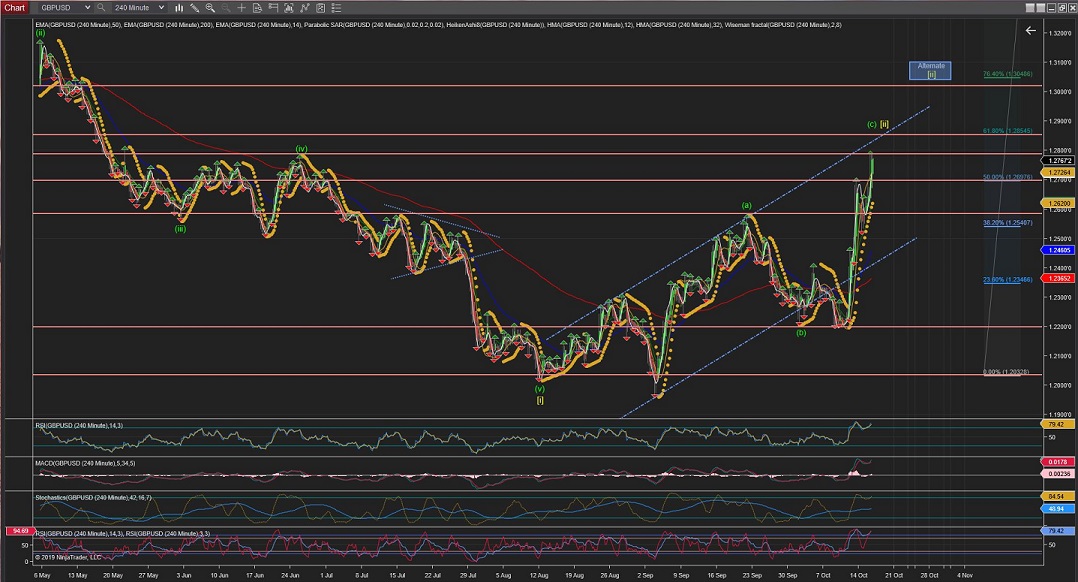Select the MACD(GBPUSD) 5,34,5 panel label
Screen dimensions: 1078x582
pyautogui.click(x=85, y=463)
